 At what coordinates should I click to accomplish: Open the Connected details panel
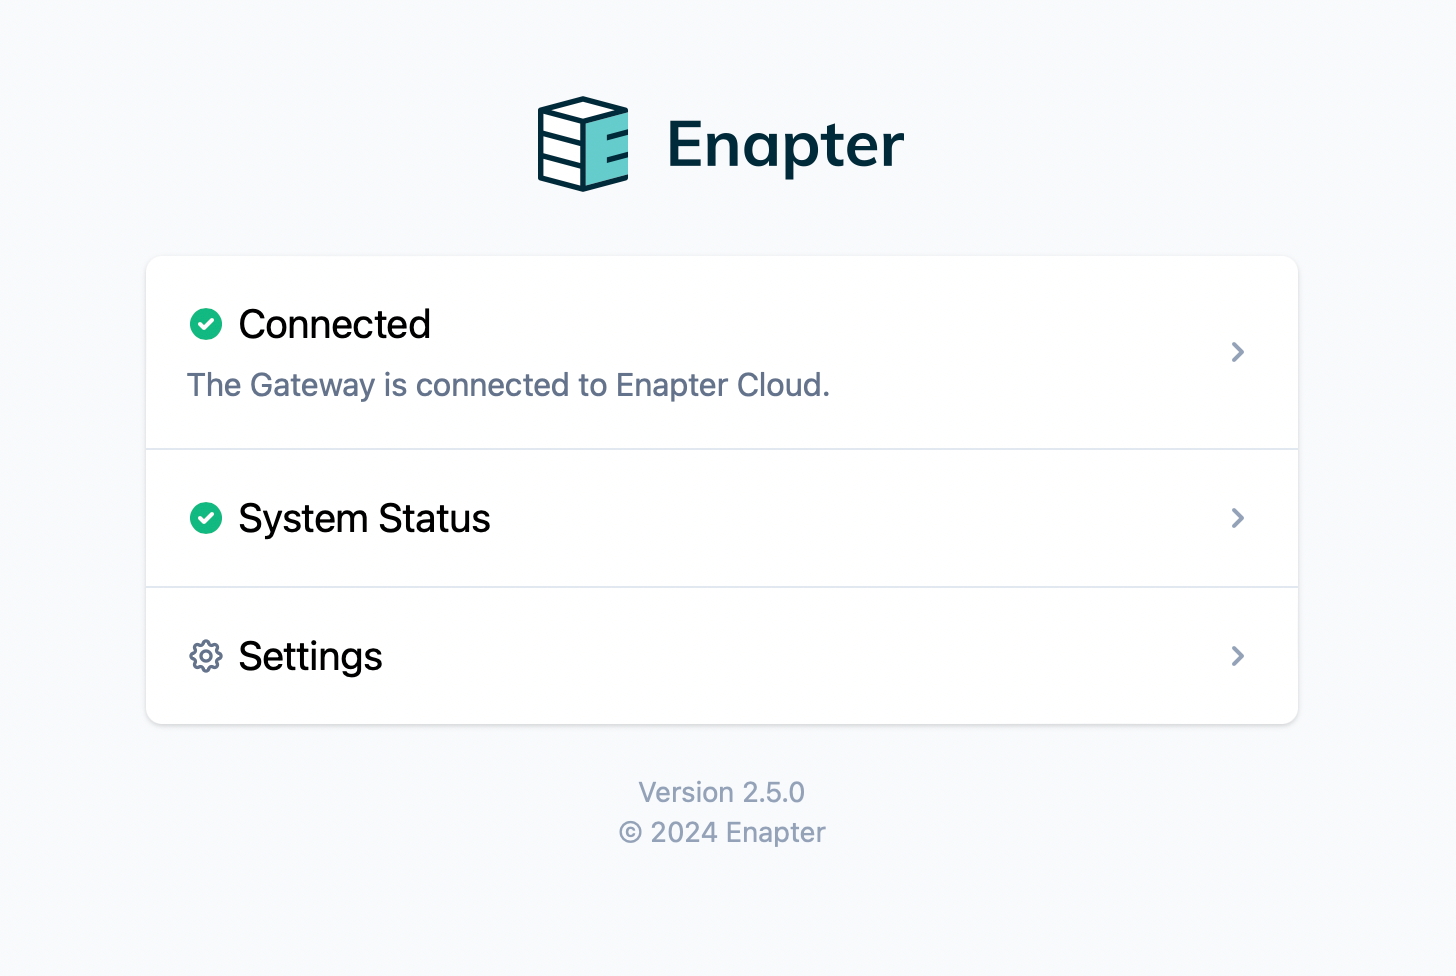coord(720,352)
